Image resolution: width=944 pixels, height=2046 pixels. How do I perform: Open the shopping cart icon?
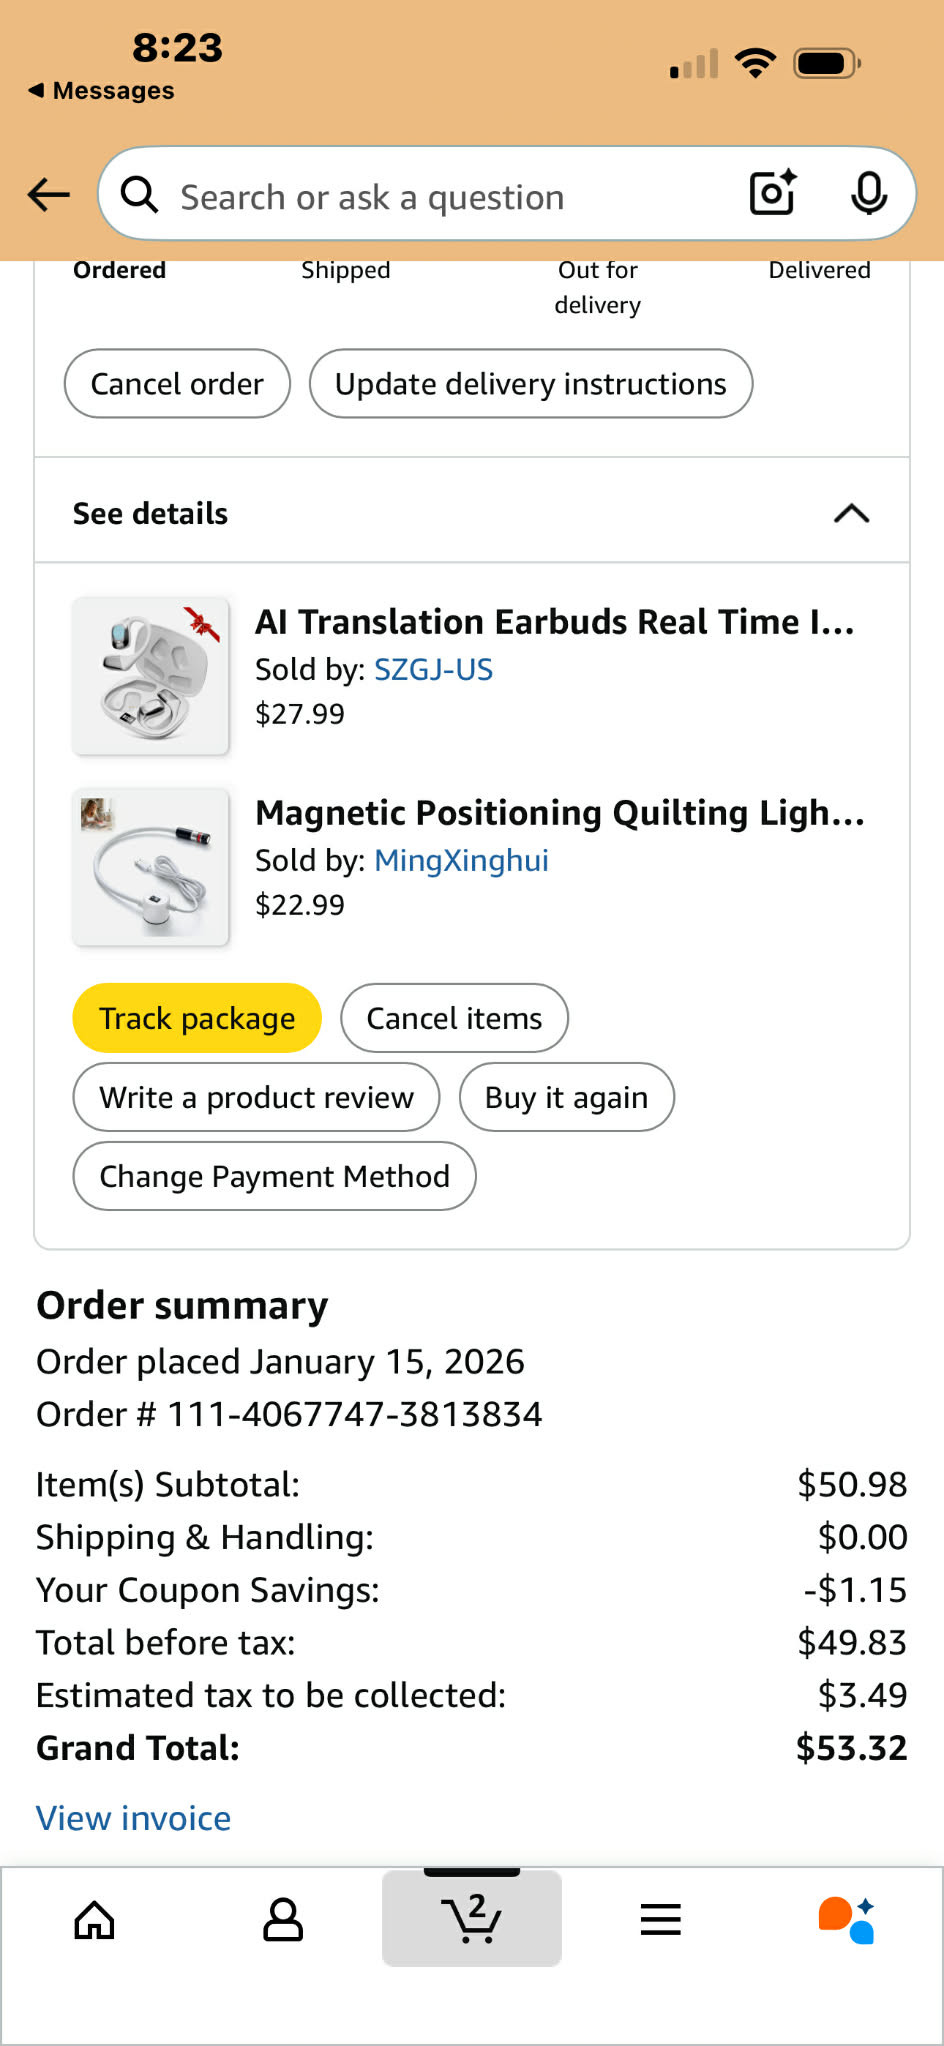471,1919
